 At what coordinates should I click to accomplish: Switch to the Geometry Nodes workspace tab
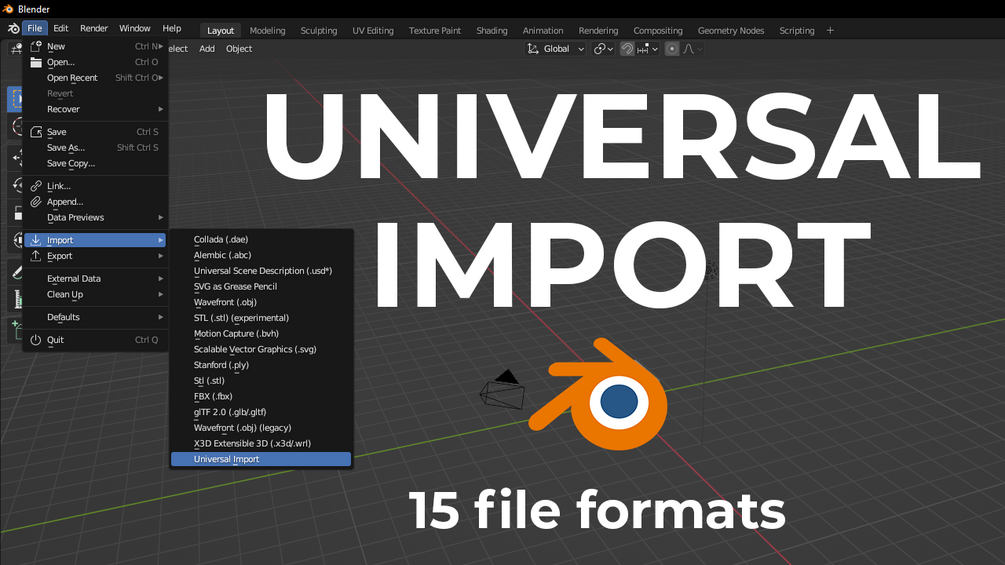731,31
